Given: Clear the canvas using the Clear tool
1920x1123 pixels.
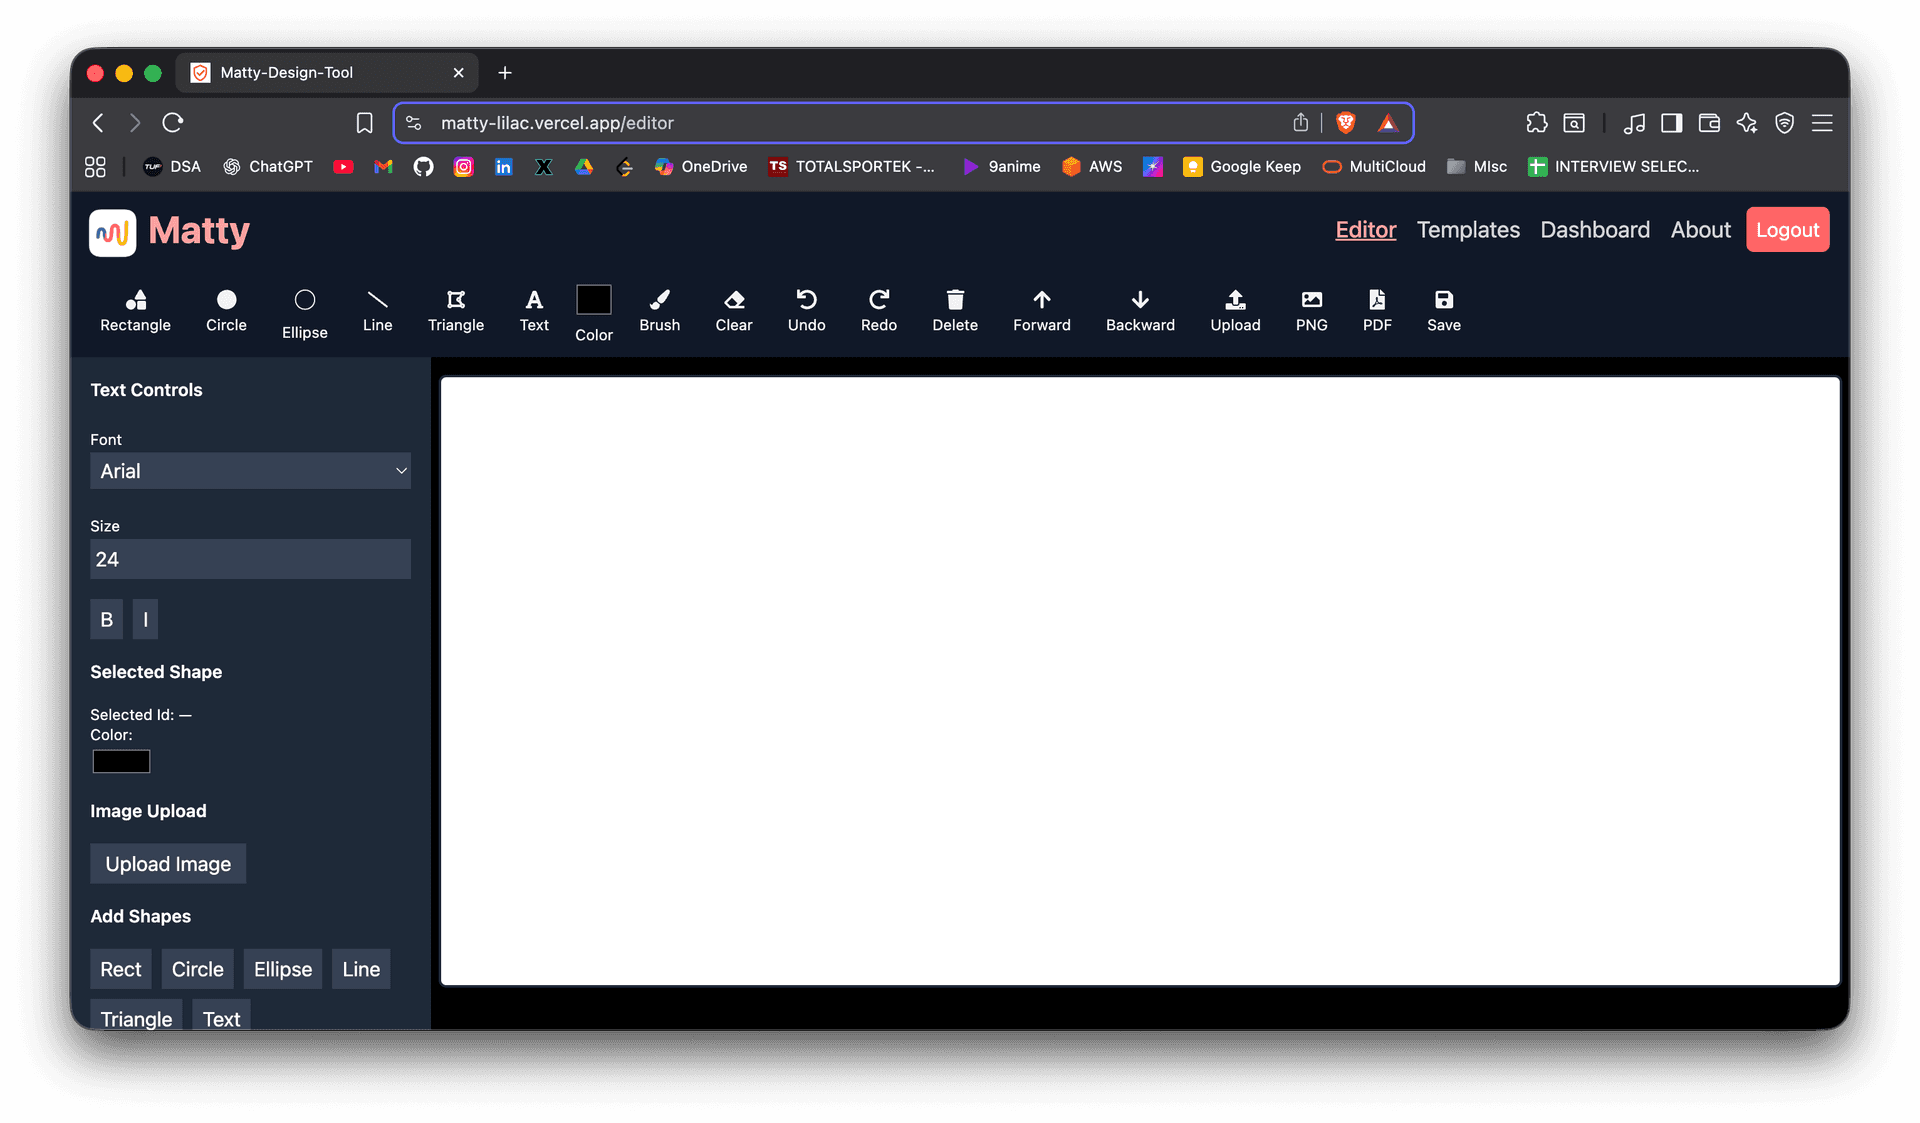Looking at the screenshot, I should click(x=733, y=310).
